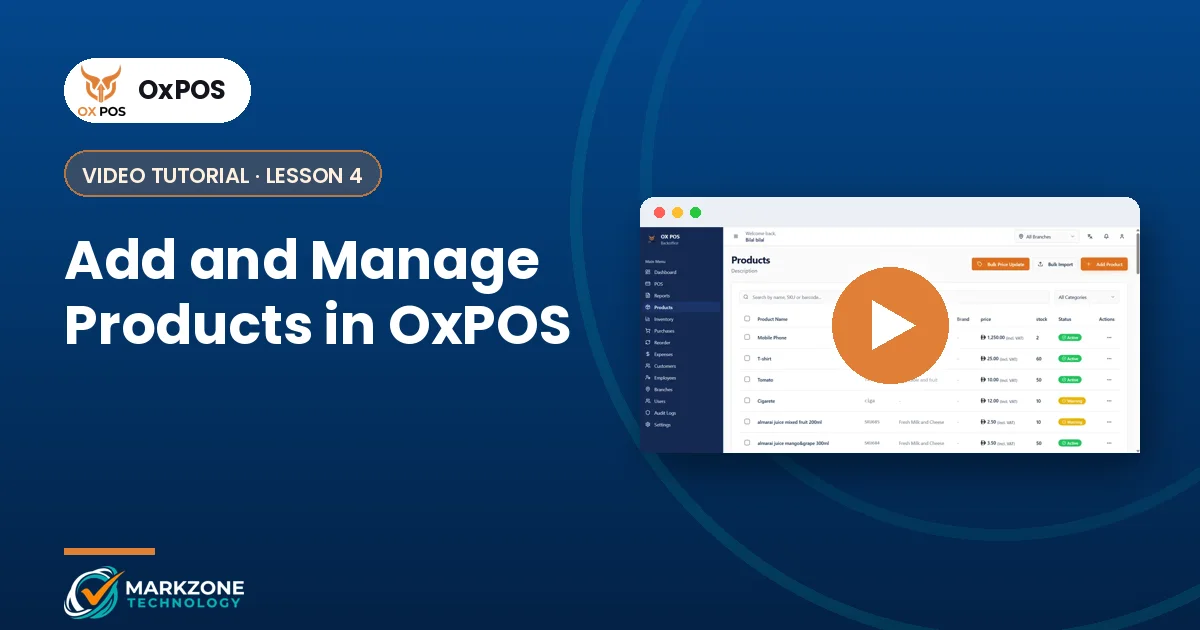Screen dimensions: 1200x630
Task: Play the Lesson 4 tutorial video
Action: [890, 326]
